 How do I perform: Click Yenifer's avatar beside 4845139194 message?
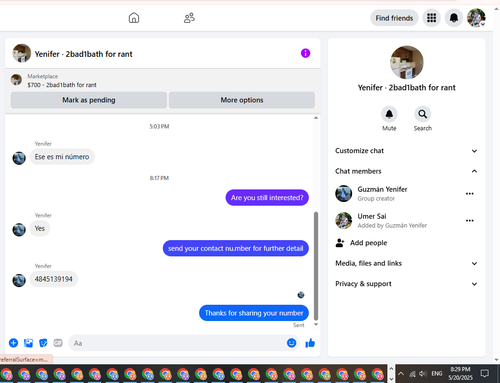point(19,280)
